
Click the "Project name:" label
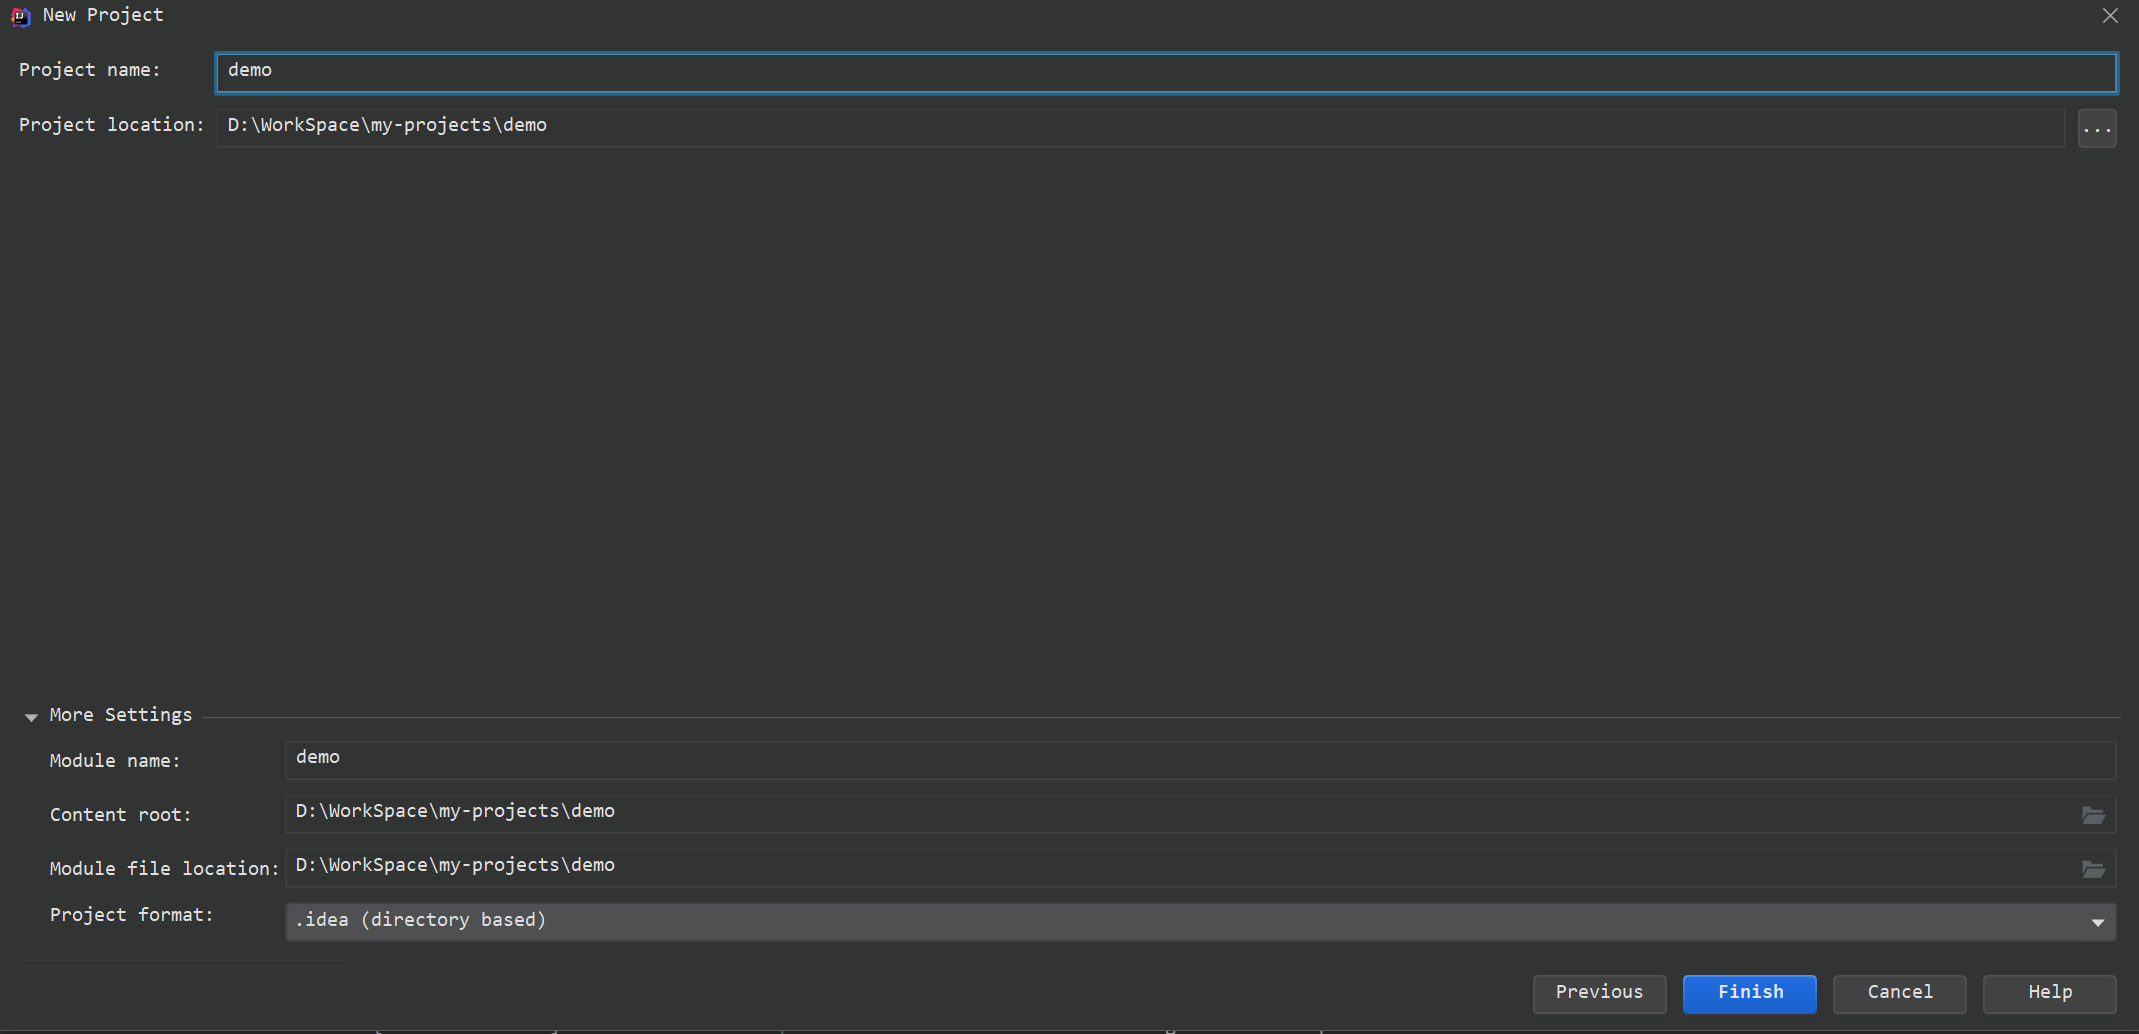coord(90,70)
